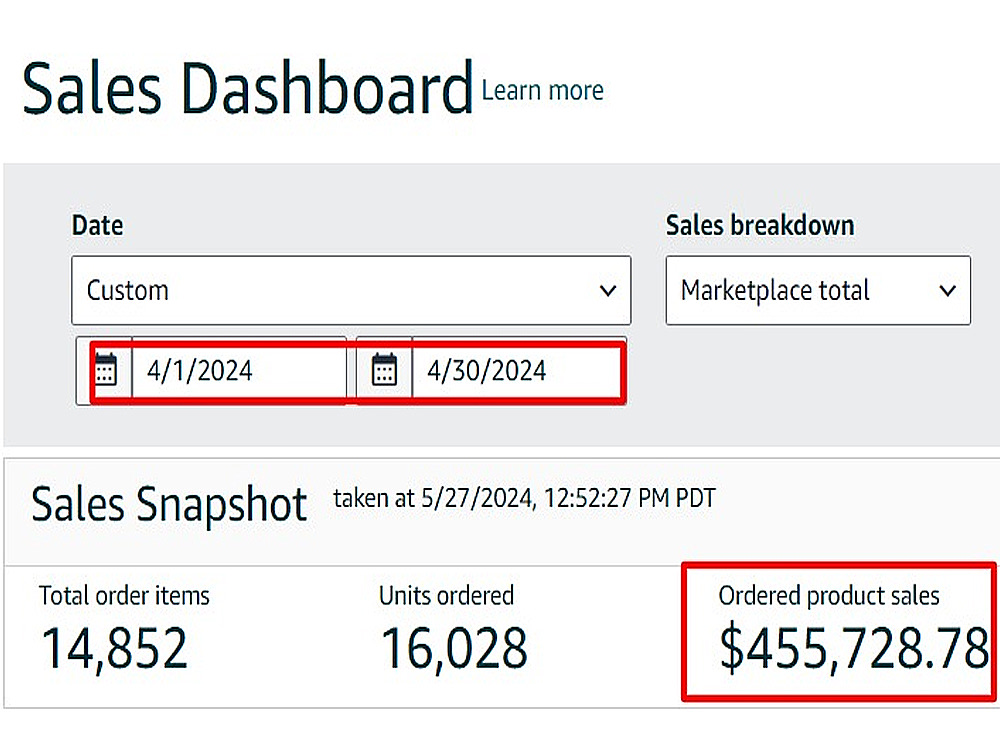Click the Marketplace total chevron arrow
The height and width of the screenshot is (750, 1000).
point(948,291)
